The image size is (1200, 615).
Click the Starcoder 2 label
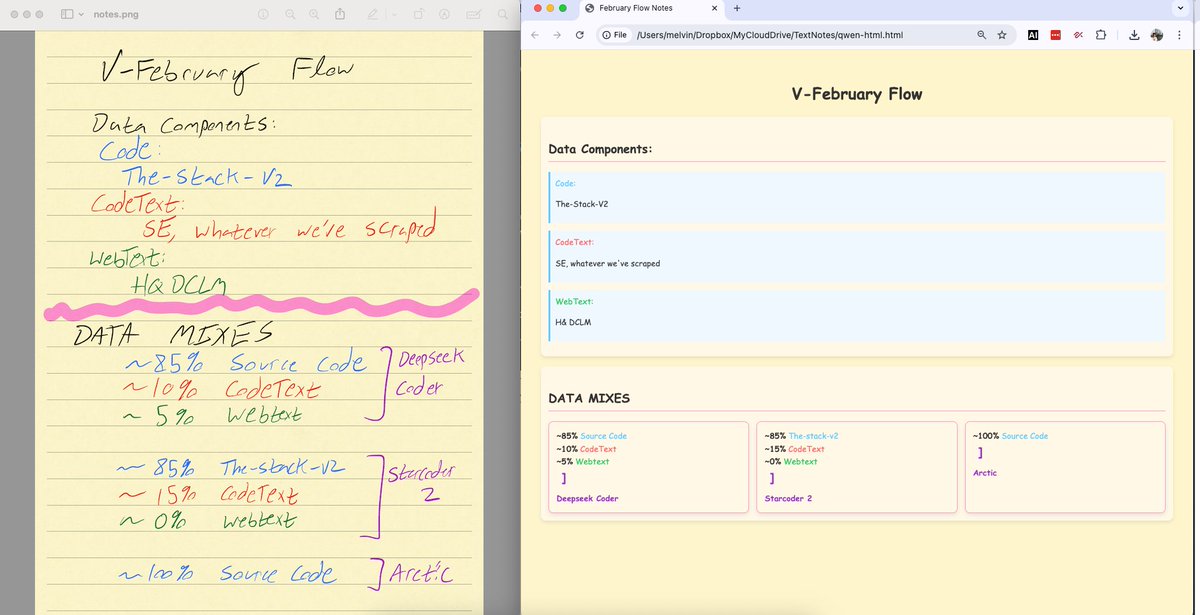[788, 498]
